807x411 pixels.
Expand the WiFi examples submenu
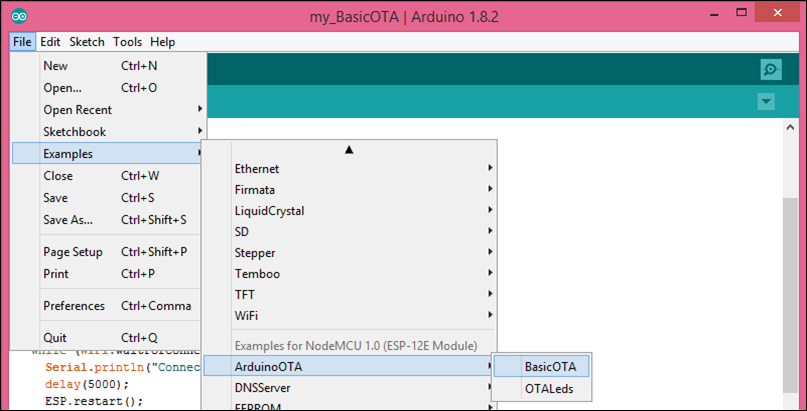pos(349,316)
